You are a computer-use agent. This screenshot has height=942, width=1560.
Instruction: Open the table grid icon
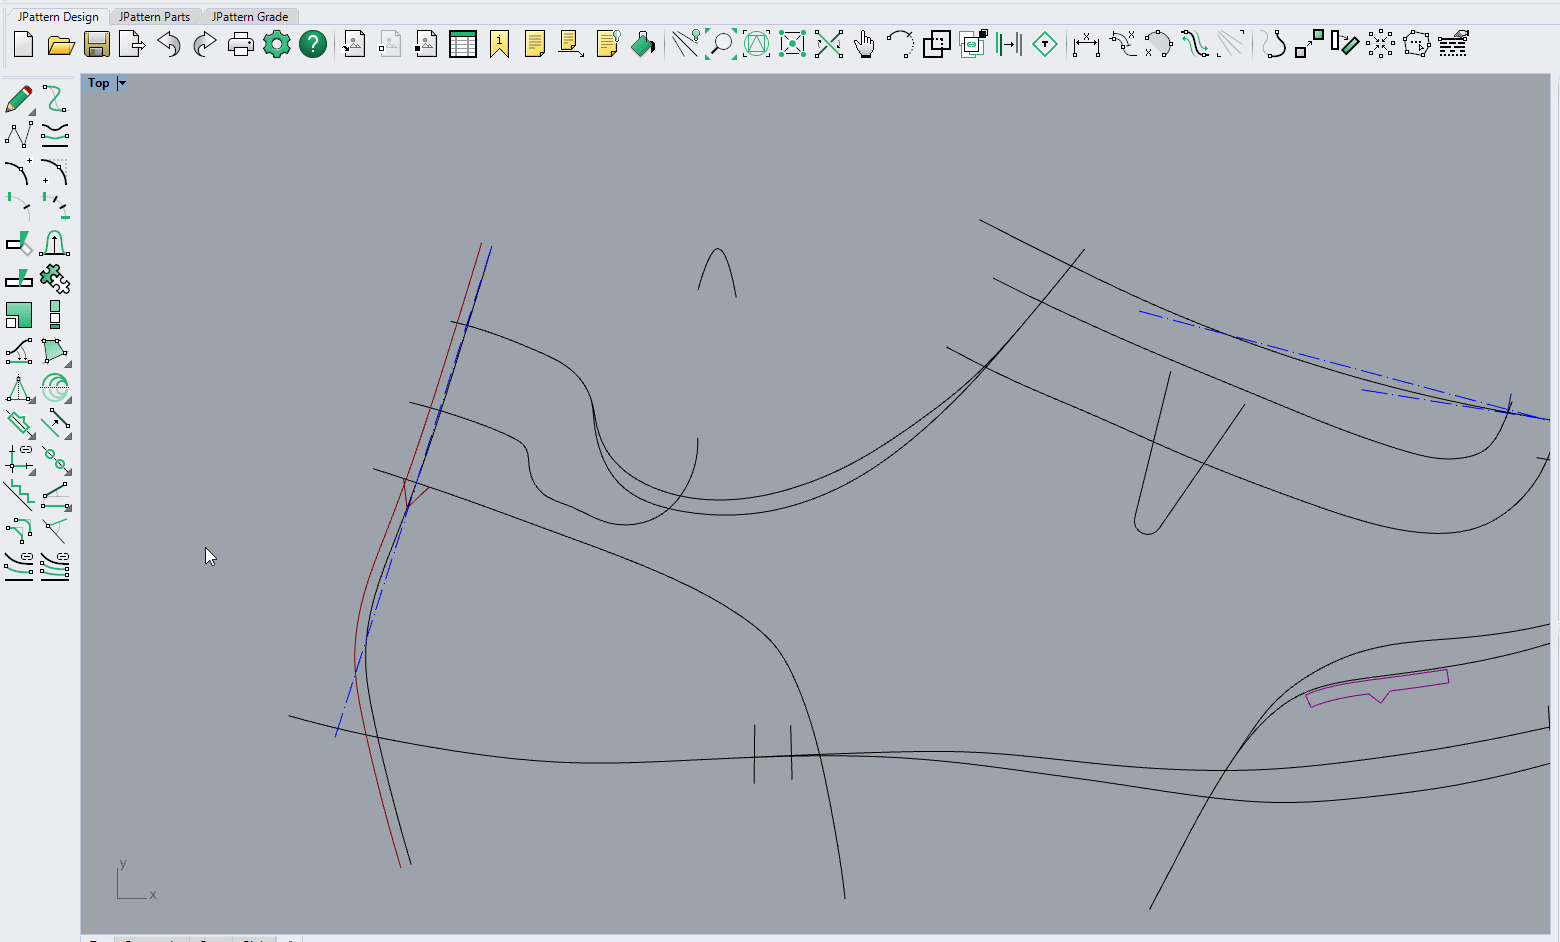[463, 44]
